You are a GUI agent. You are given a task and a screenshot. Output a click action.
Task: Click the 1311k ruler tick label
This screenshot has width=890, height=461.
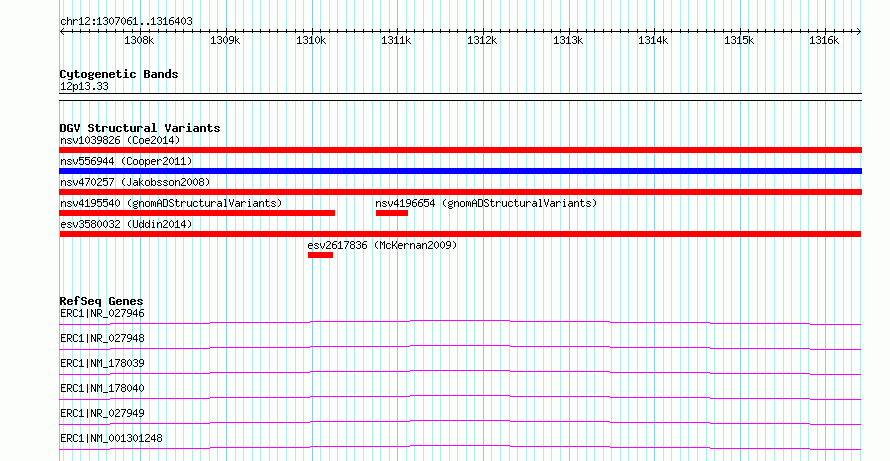pyautogui.click(x=396, y=40)
